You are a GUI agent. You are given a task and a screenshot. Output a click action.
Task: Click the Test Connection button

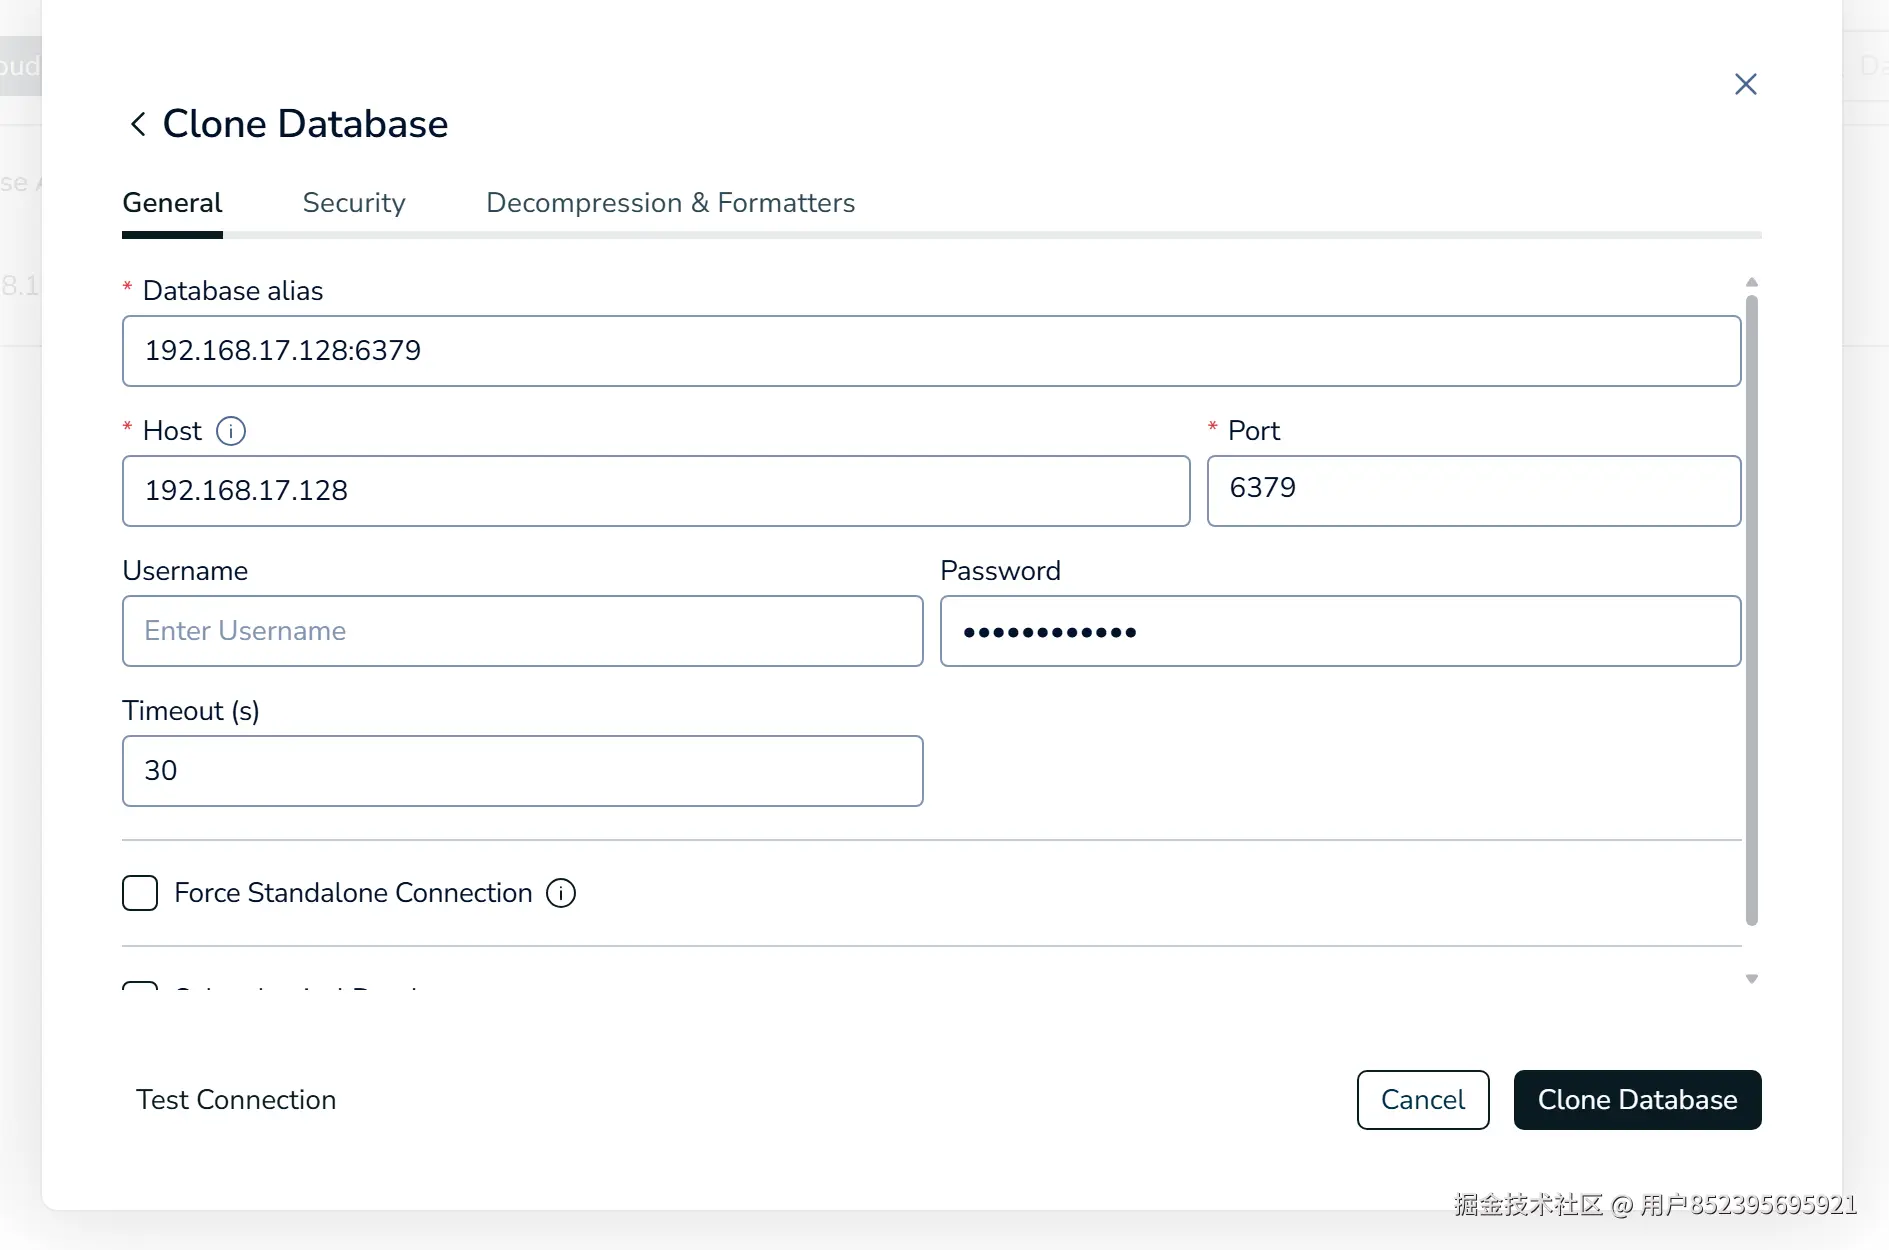pos(236,1100)
